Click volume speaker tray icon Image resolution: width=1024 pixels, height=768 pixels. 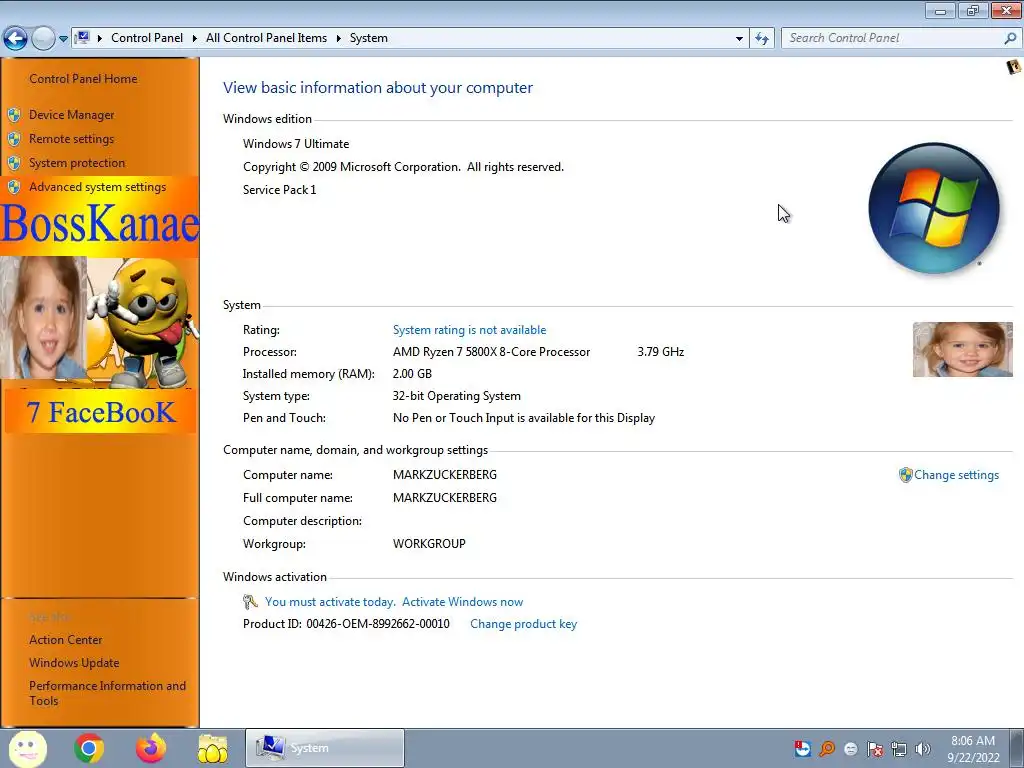pyautogui.click(x=923, y=749)
